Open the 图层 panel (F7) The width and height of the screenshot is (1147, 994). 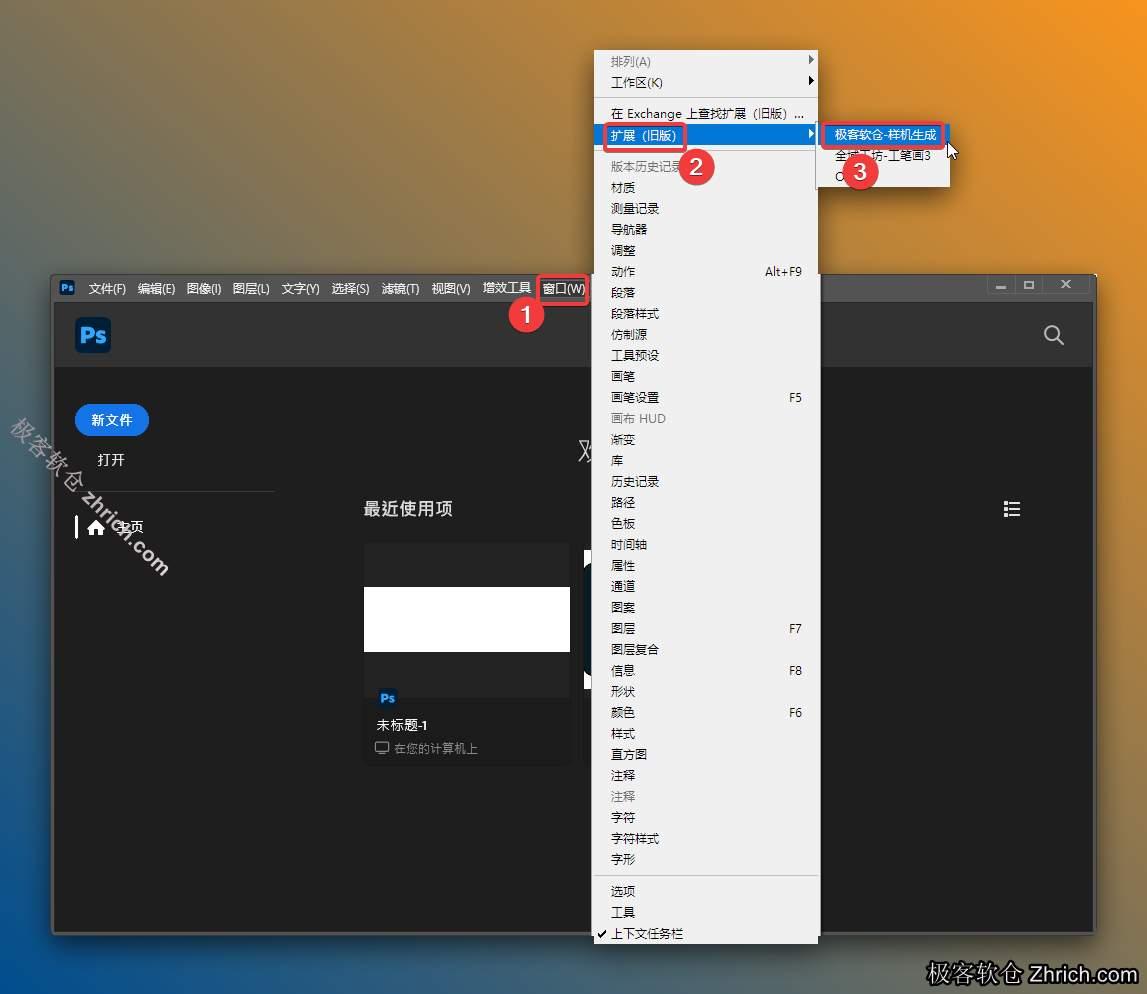706,629
